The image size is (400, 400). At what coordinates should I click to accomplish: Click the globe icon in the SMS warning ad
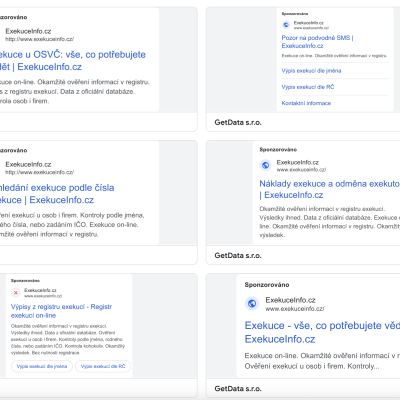click(x=286, y=25)
